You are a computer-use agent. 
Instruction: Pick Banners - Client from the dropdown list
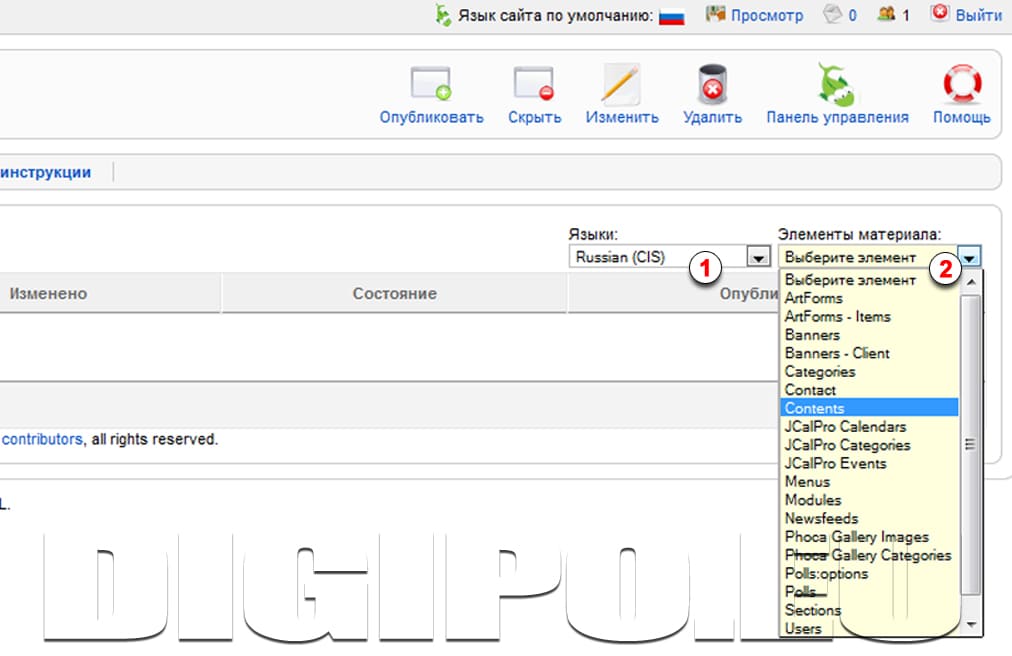click(x=837, y=353)
